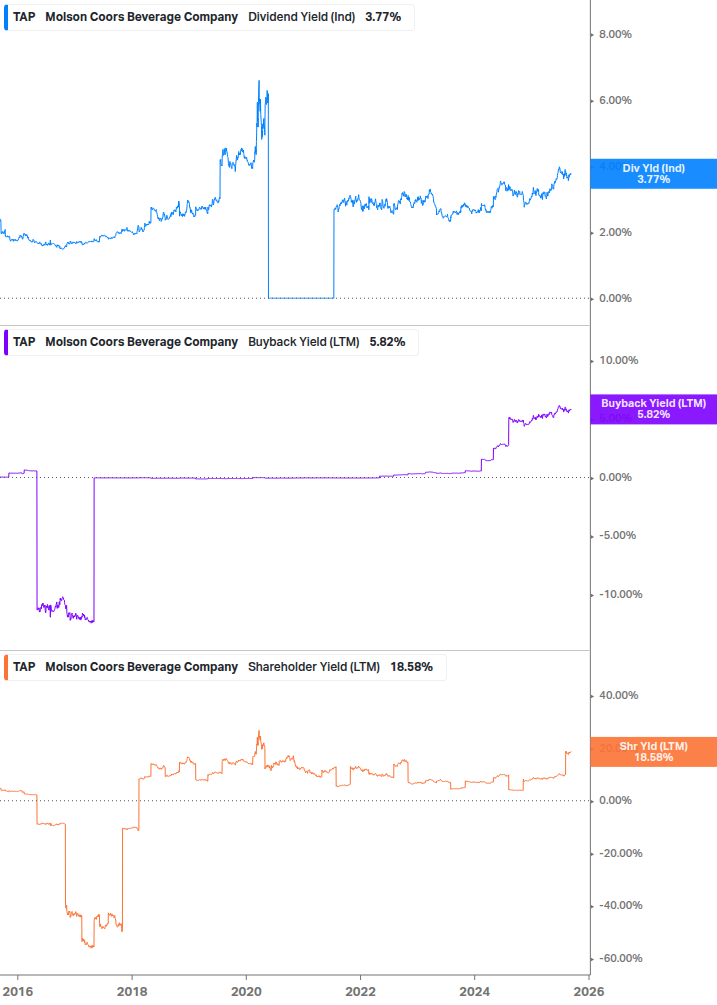This screenshot has width=717, height=1005.
Task: Select the Dividend Yield (Ind) 3.77% legend
Action: pyautogui.click(x=209, y=17)
